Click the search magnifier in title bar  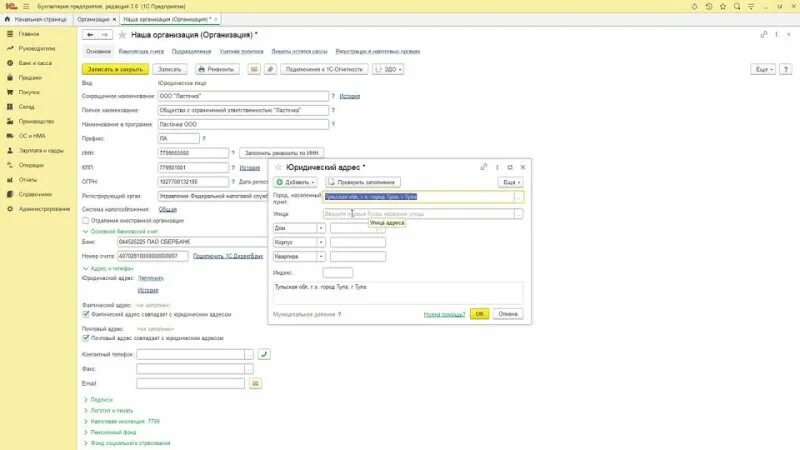tap(737, 7)
